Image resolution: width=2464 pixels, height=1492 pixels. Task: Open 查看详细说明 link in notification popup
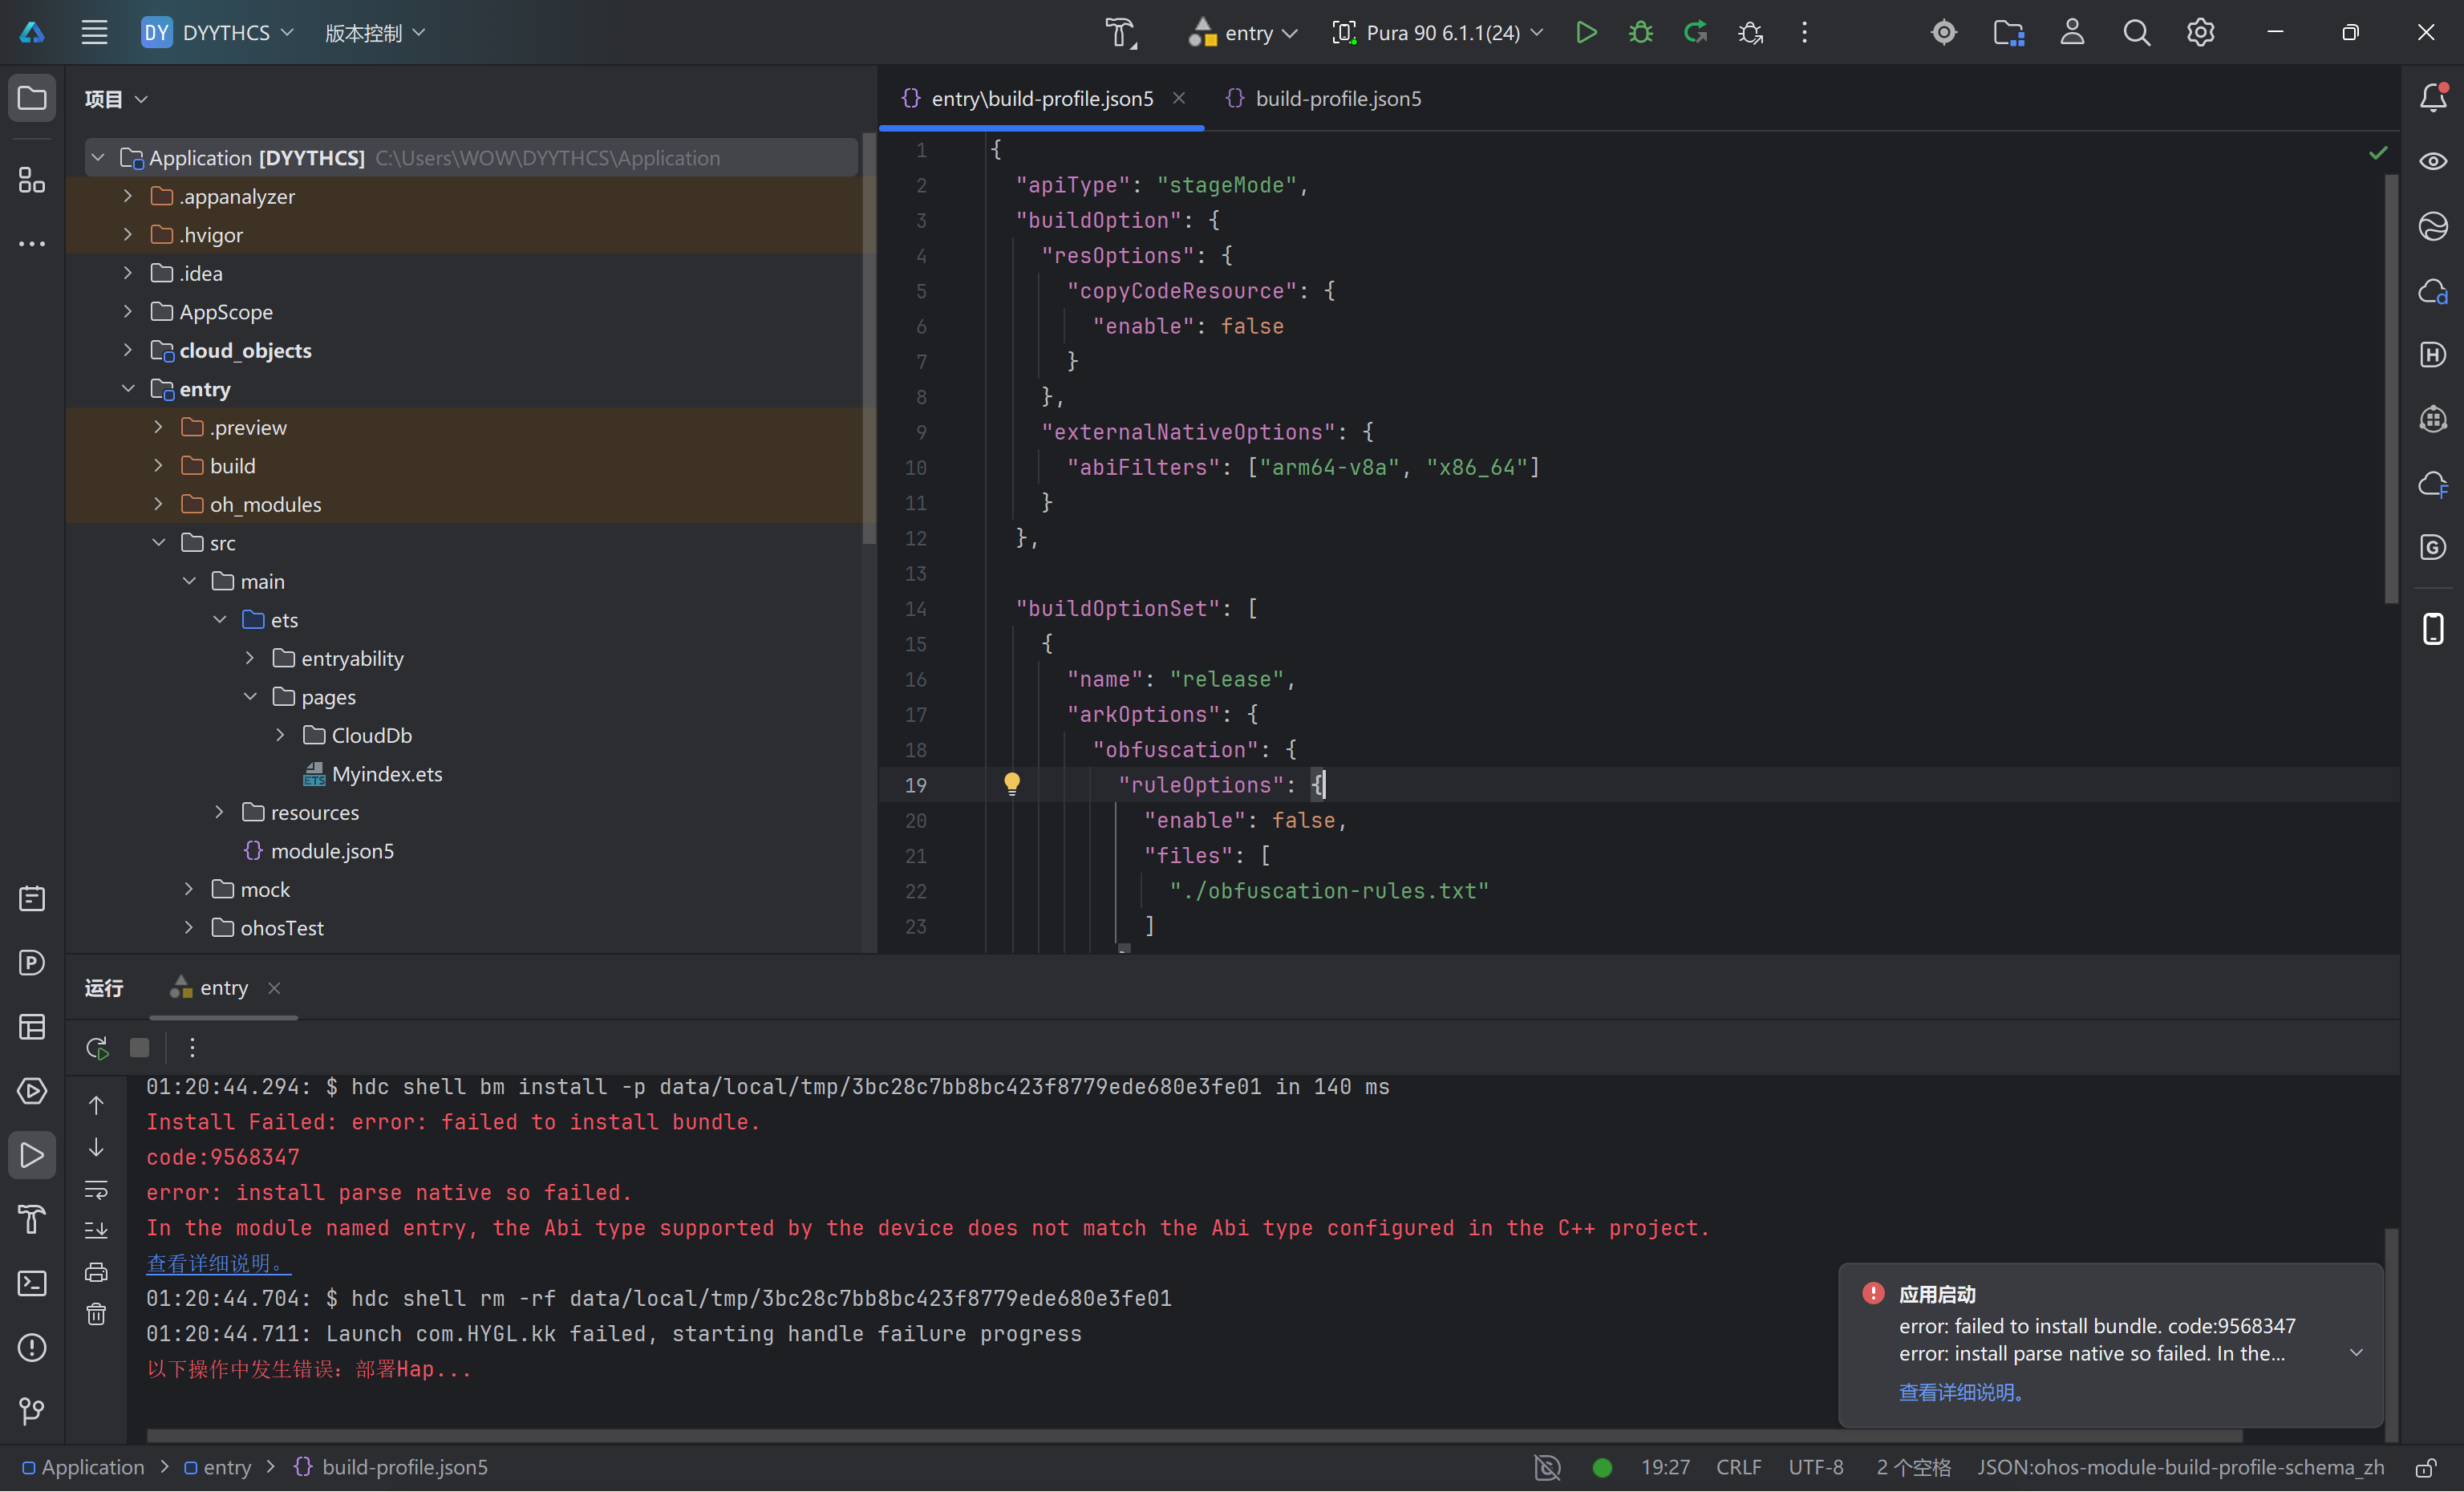1960,1392
